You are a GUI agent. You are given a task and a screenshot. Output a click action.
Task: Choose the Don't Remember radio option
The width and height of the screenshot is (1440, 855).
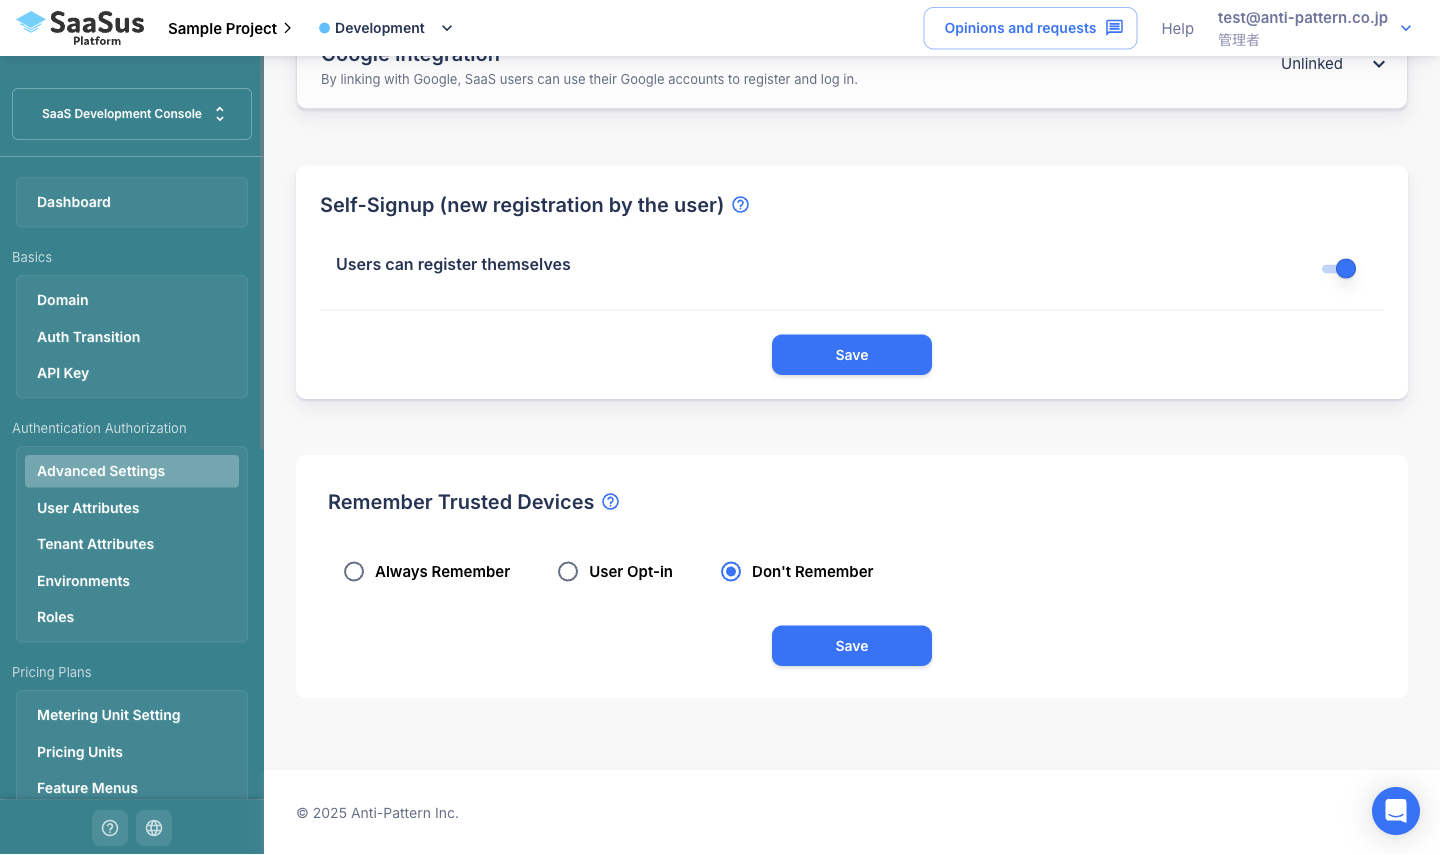(731, 572)
